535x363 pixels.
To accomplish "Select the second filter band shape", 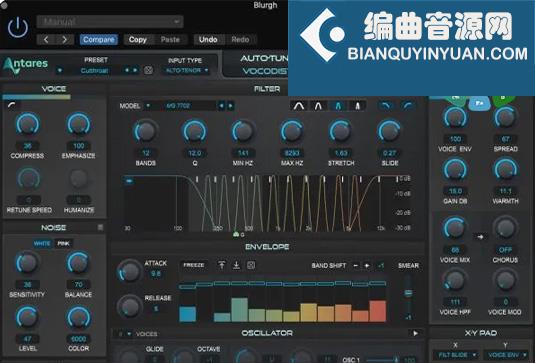I will (x=318, y=106).
